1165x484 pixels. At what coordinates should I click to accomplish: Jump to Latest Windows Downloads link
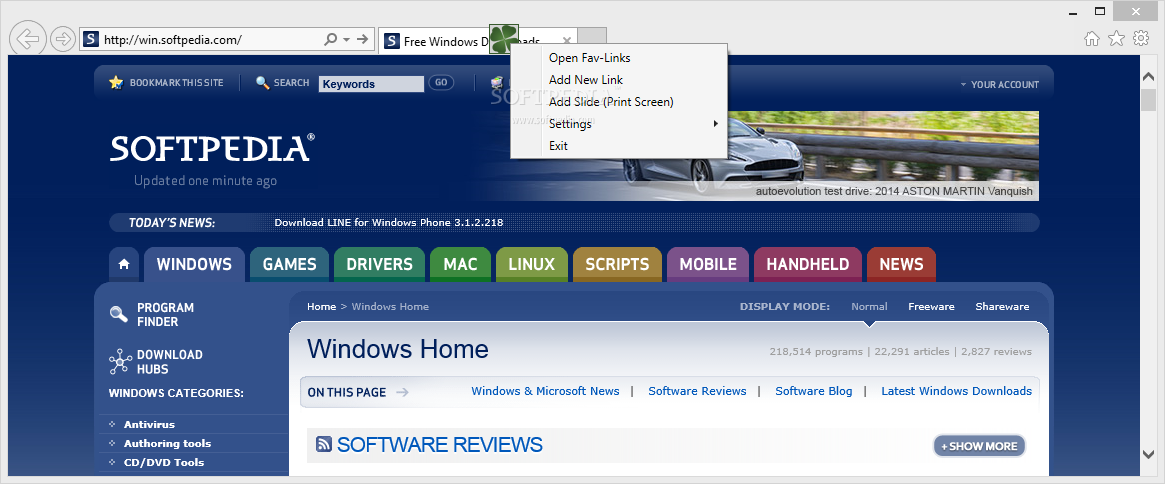click(x=956, y=391)
